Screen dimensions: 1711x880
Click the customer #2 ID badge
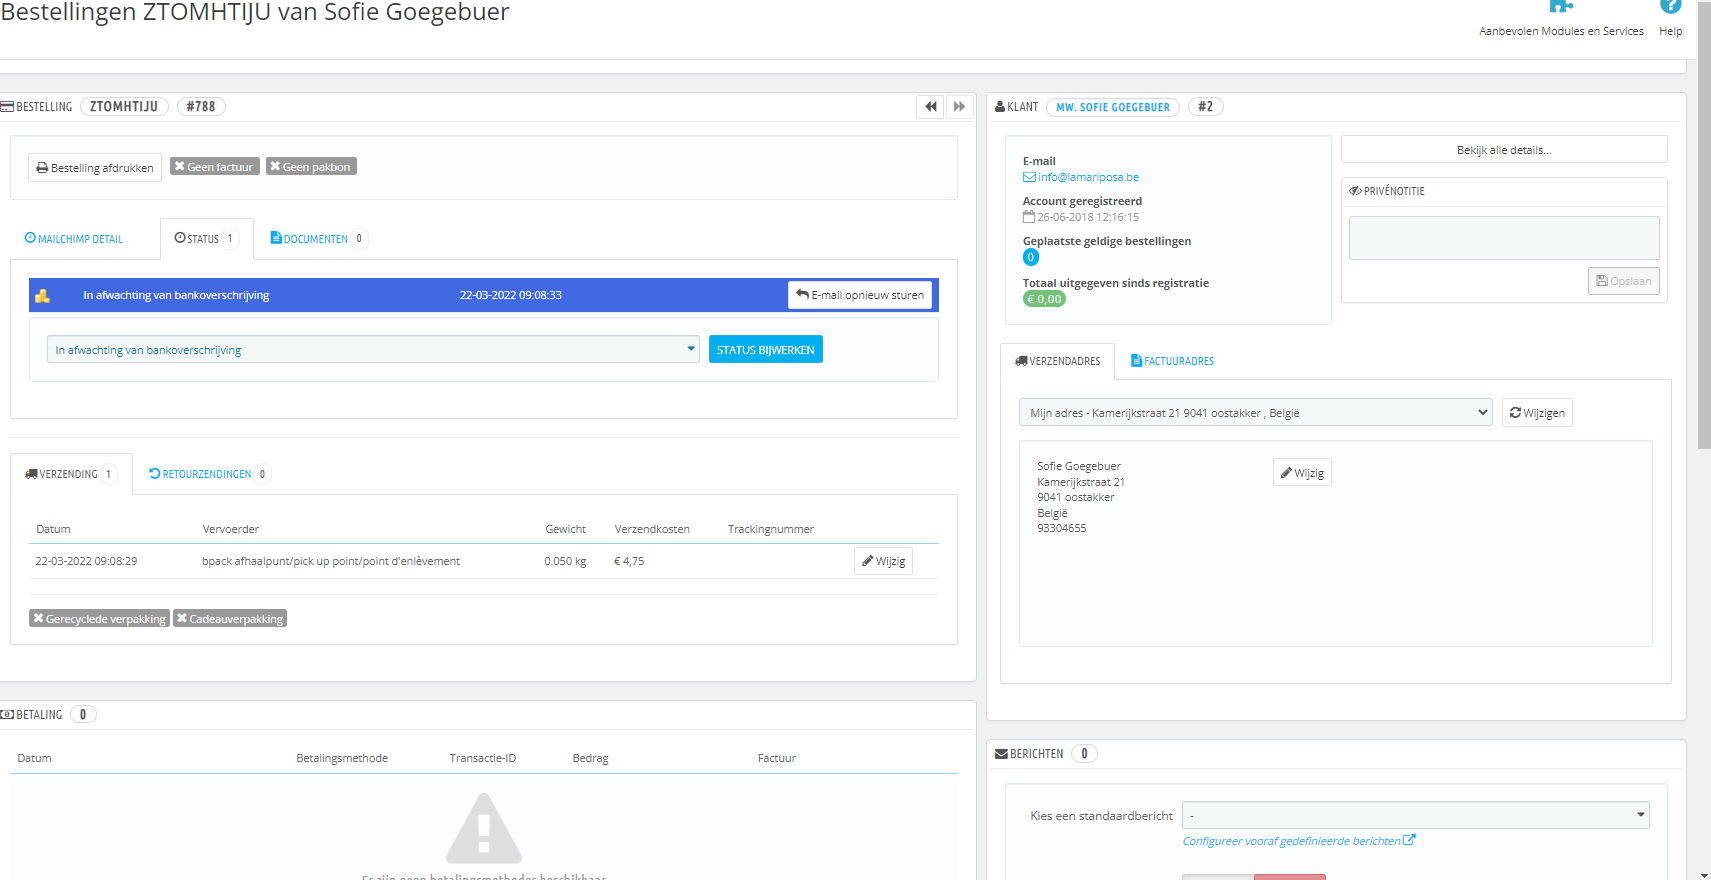(x=1206, y=107)
